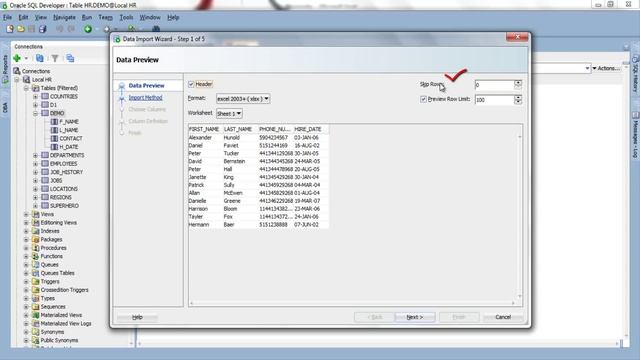Viewport: 640px width, 360px height.
Task: Click the Synonyms folder icon
Action: tap(36, 332)
